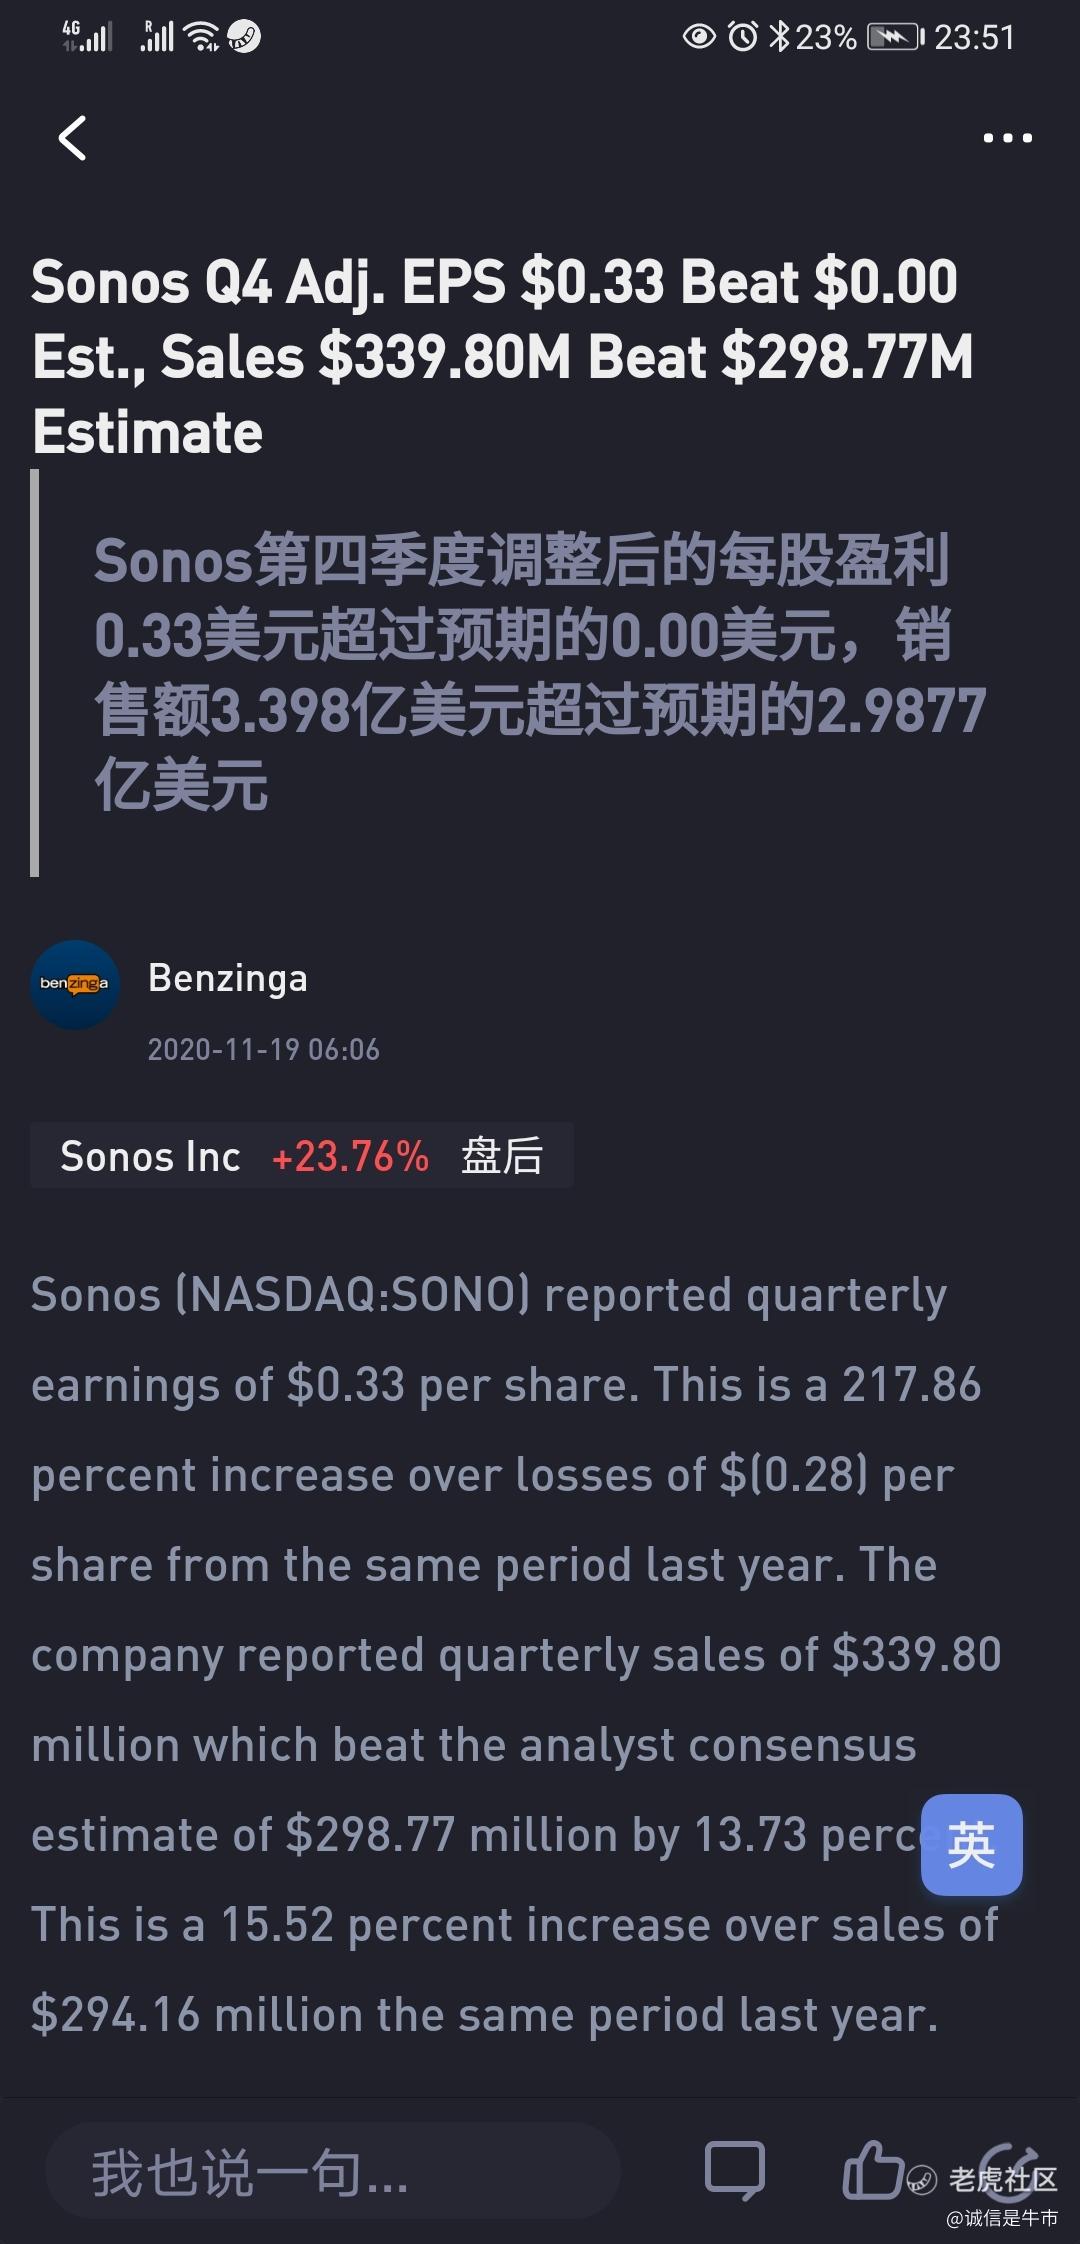
Task: Toggle translation with the 英 button
Action: [x=971, y=1845]
